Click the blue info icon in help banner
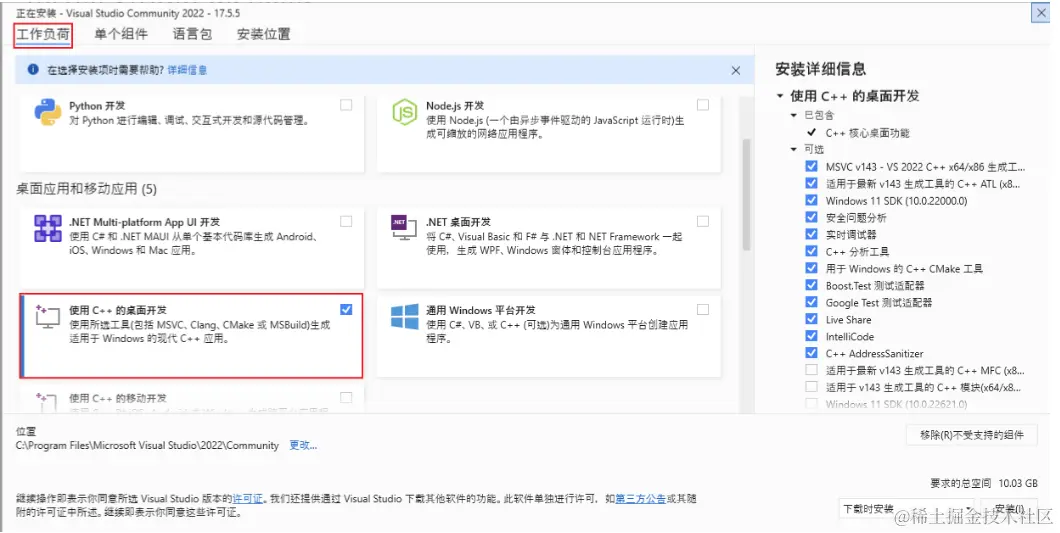The height and width of the screenshot is (533, 1060). coord(32,70)
